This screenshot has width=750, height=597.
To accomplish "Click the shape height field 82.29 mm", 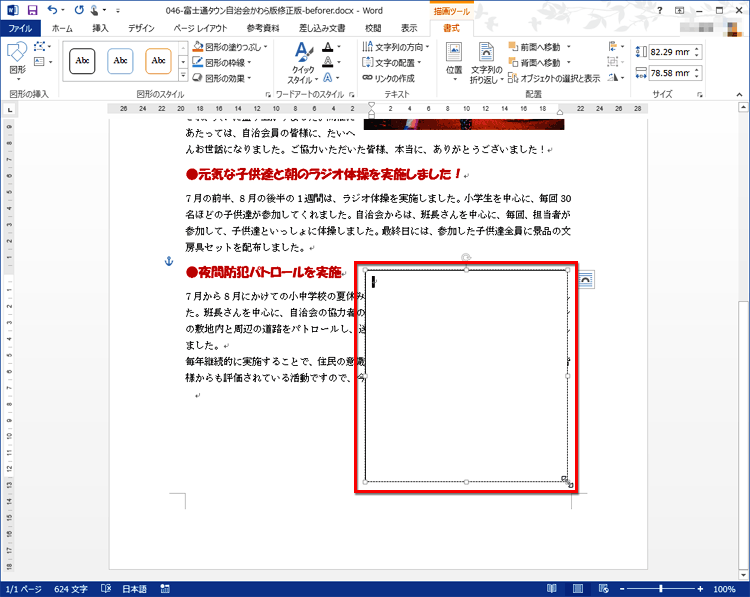I will [x=670, y=52].
